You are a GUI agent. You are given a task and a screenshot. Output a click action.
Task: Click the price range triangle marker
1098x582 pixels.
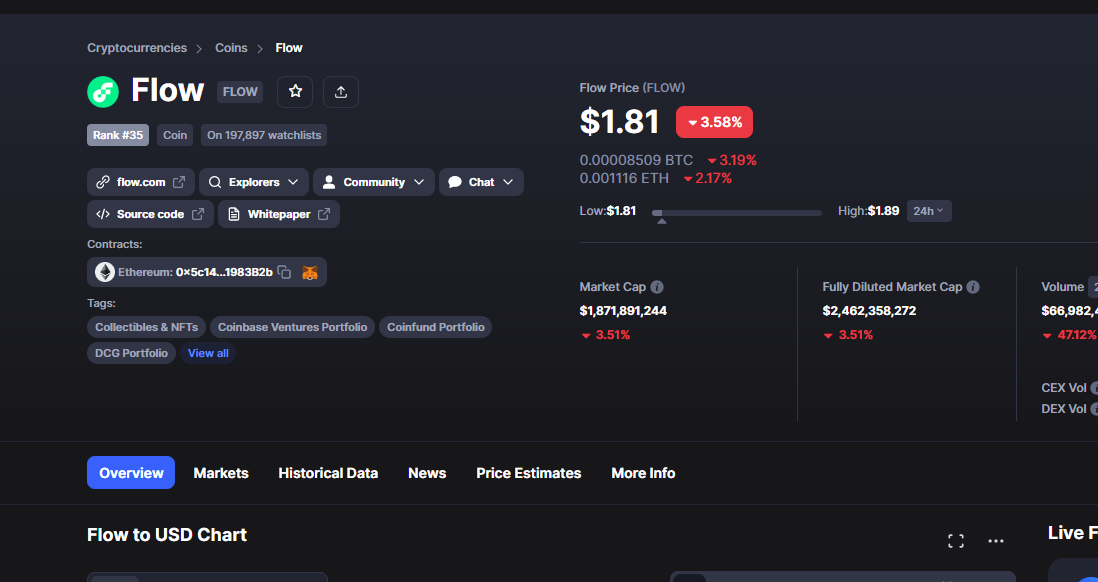[x=662, y=221]
